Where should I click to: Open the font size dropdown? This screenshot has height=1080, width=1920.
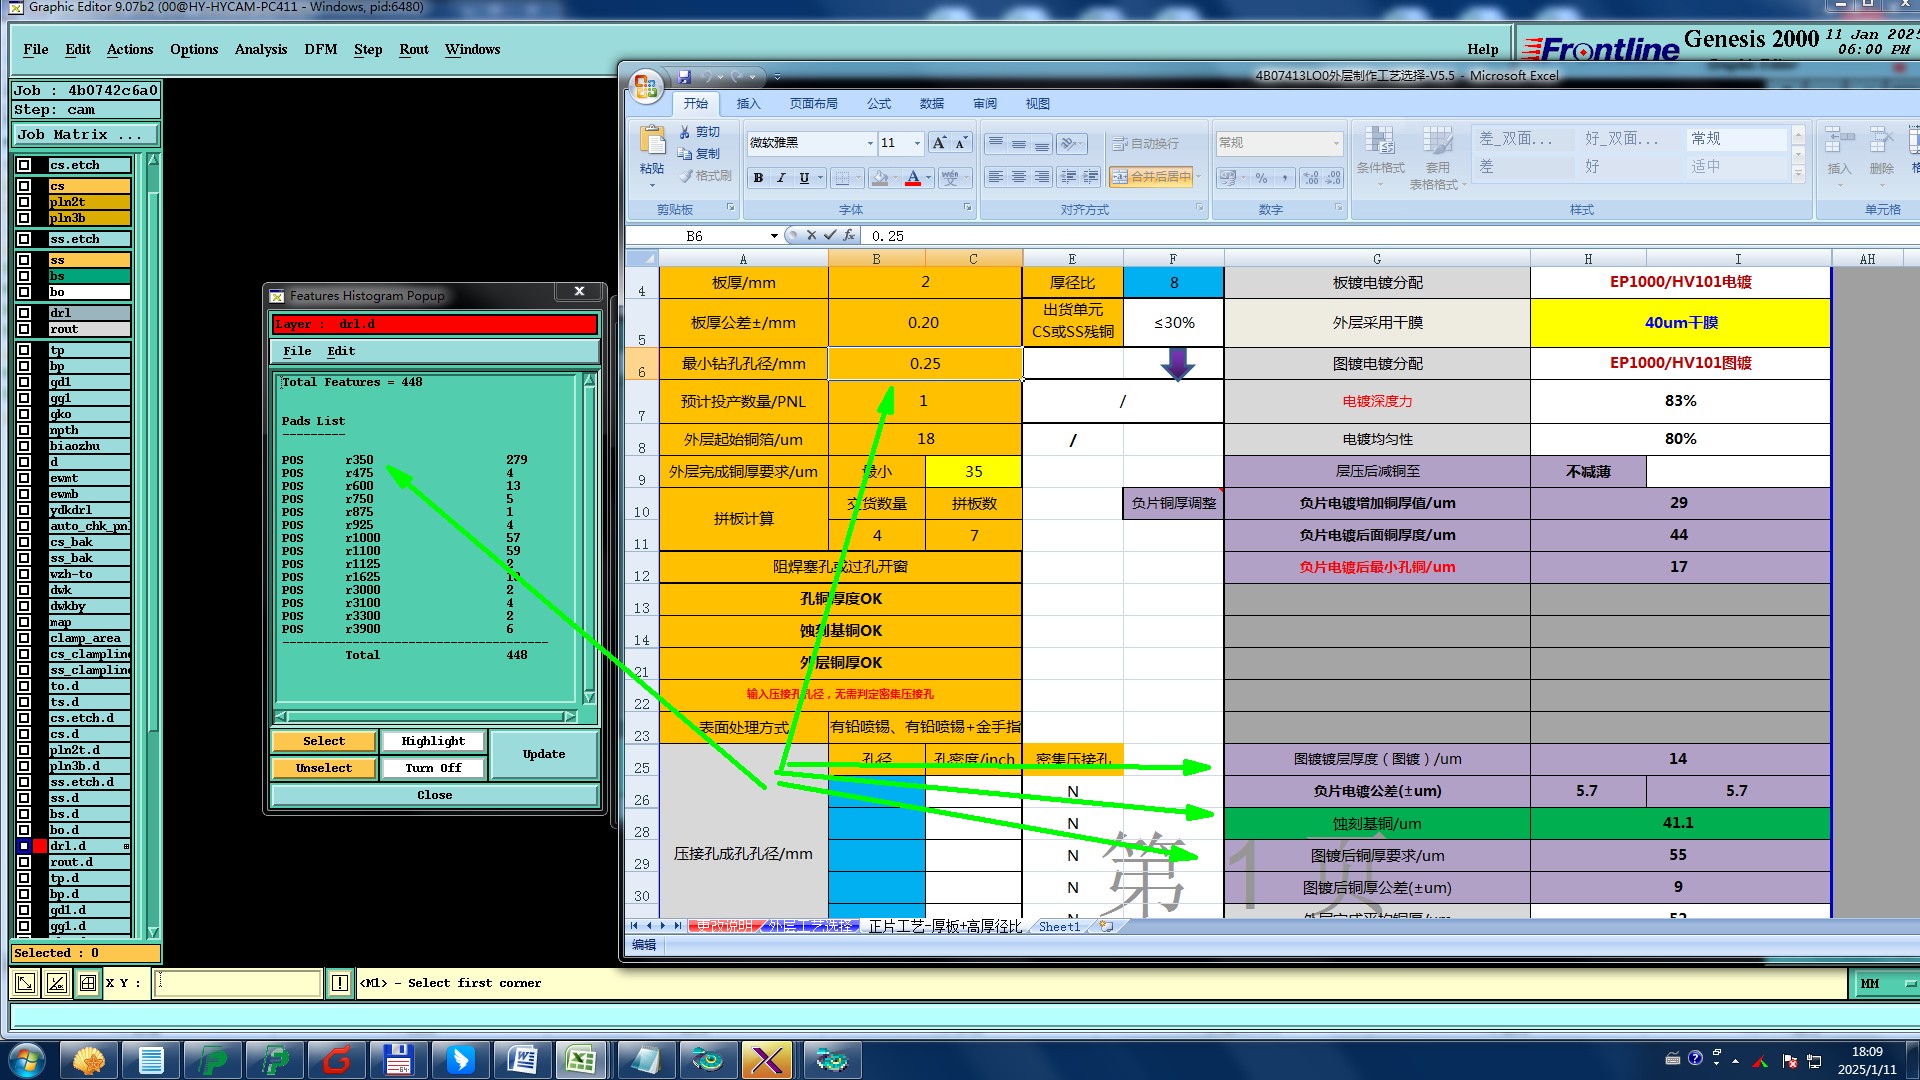[x=917, y=143]
